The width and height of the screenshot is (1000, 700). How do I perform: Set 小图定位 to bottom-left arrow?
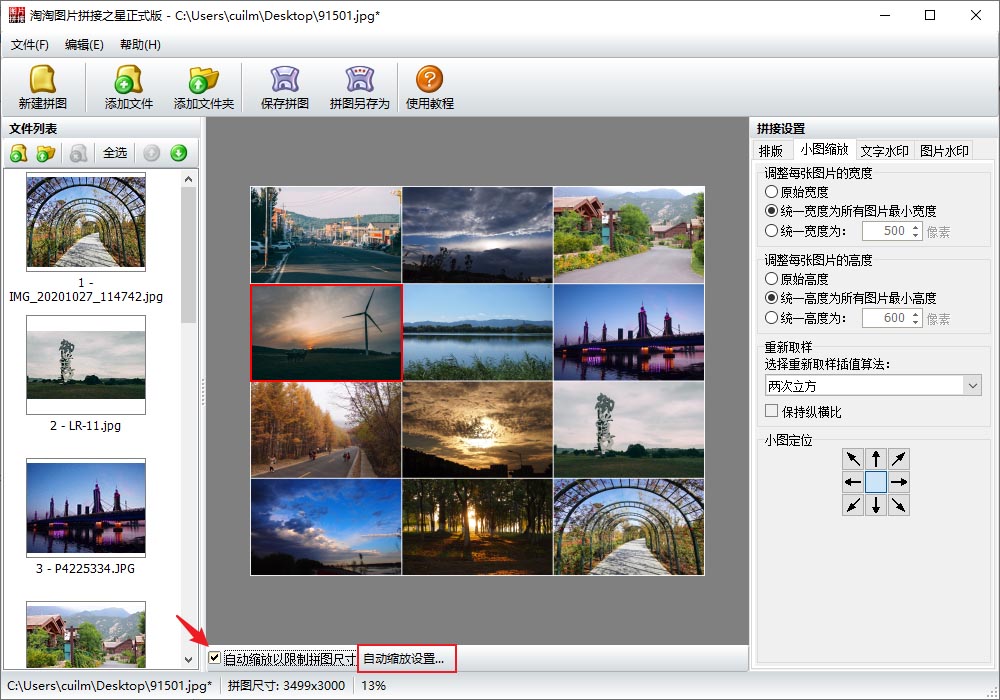853,505
